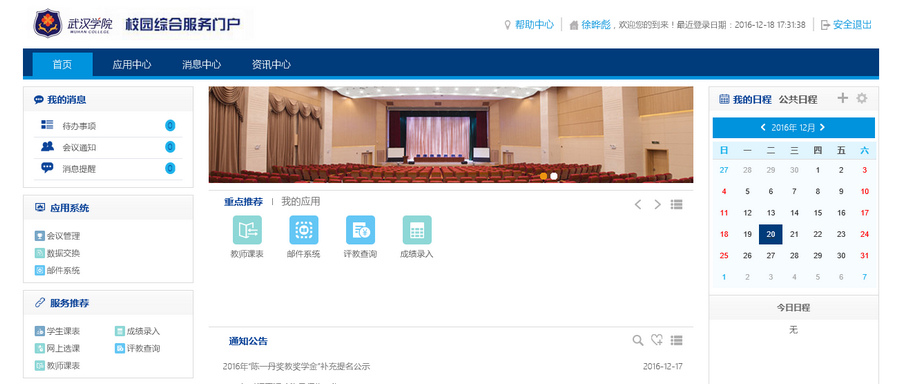Switch to 公共日程 tab
Screen dimensions: 900x384
click(798, 99)
